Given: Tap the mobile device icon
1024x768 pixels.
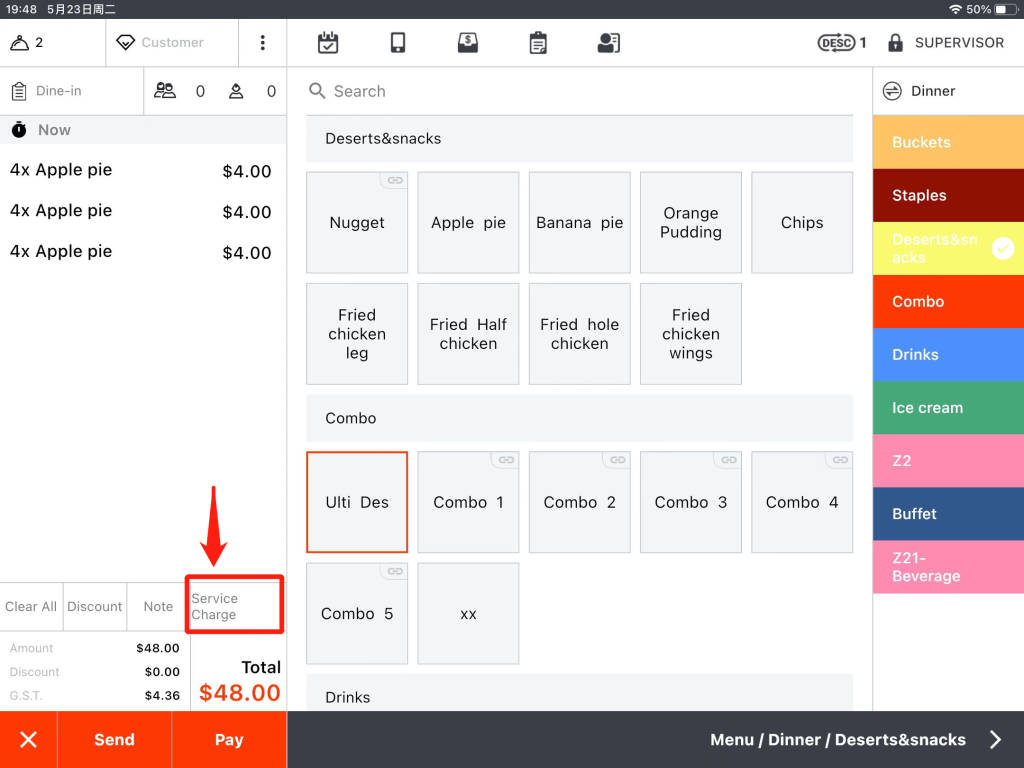Looking at the screenshot, I should [x=398, y=43].
